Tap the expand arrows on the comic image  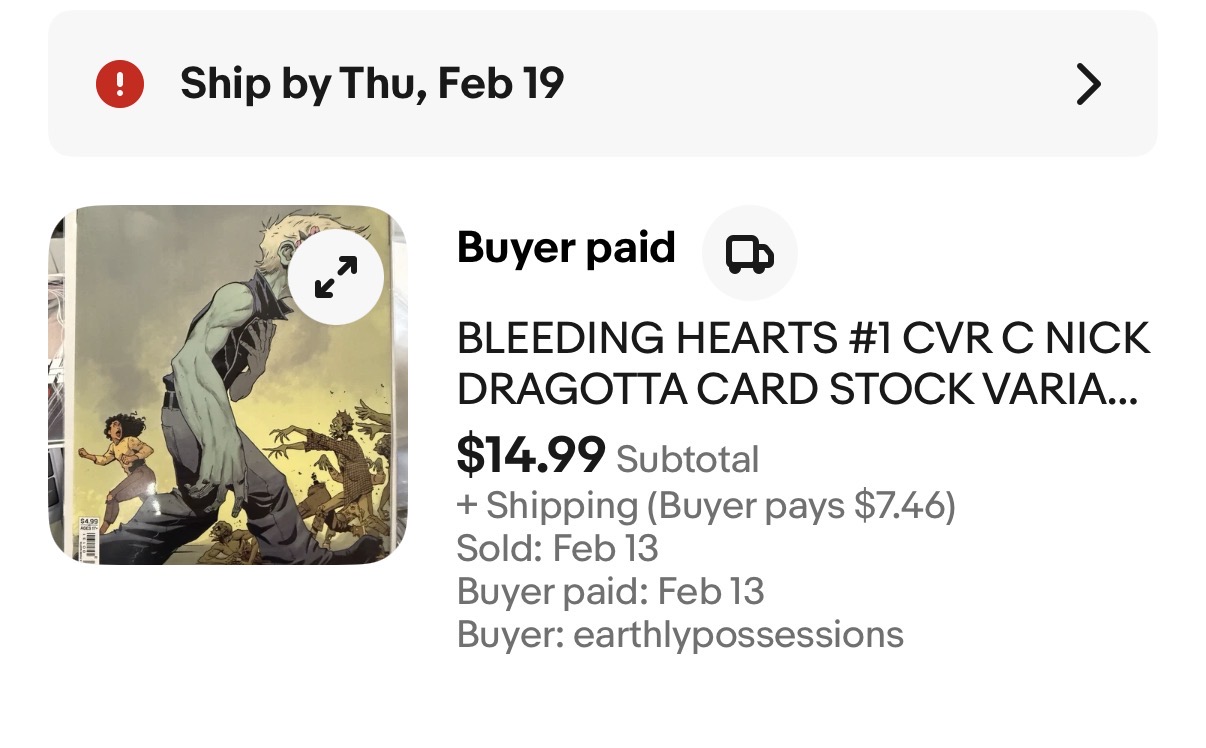point(336,277)
